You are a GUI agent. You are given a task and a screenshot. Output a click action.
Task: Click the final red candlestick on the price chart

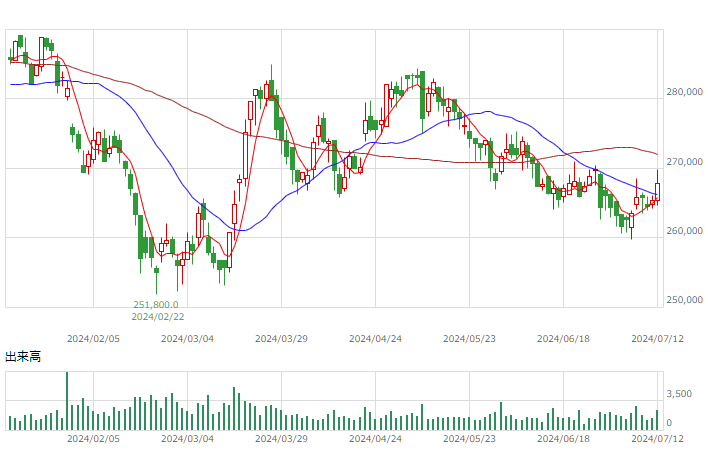point(657,190)
